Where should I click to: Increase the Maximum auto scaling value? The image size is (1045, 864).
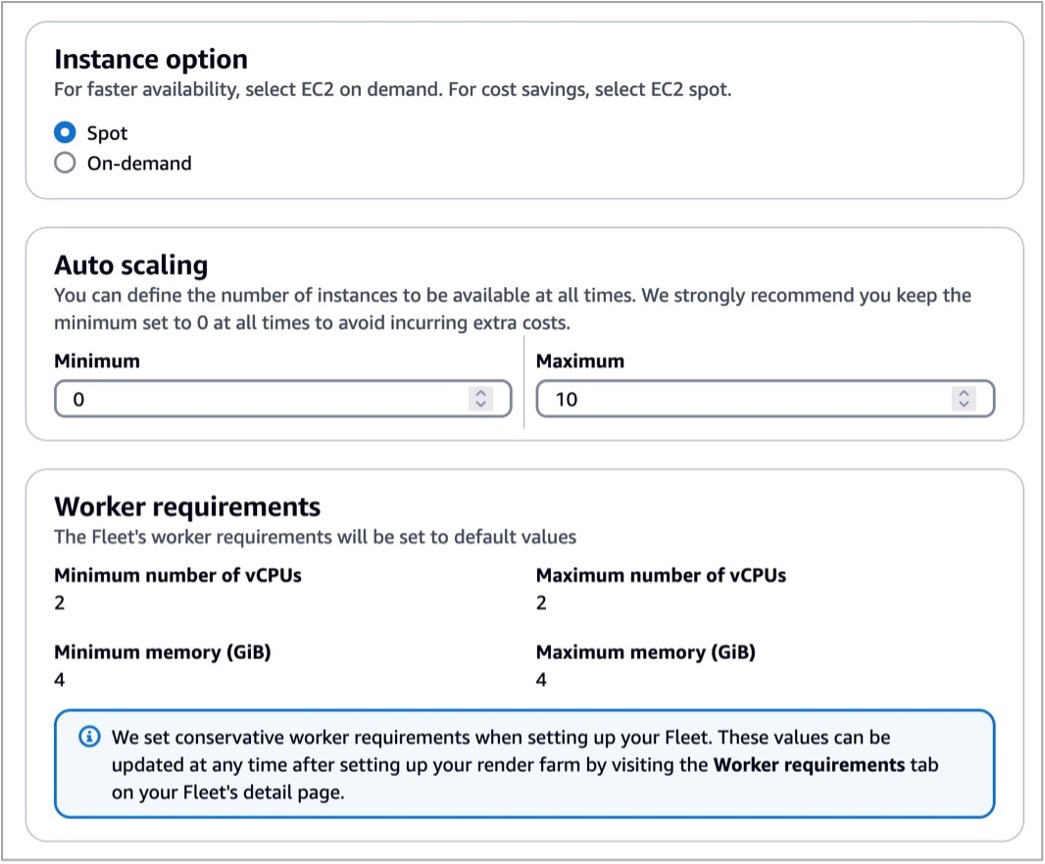click(x=964, y=393)
